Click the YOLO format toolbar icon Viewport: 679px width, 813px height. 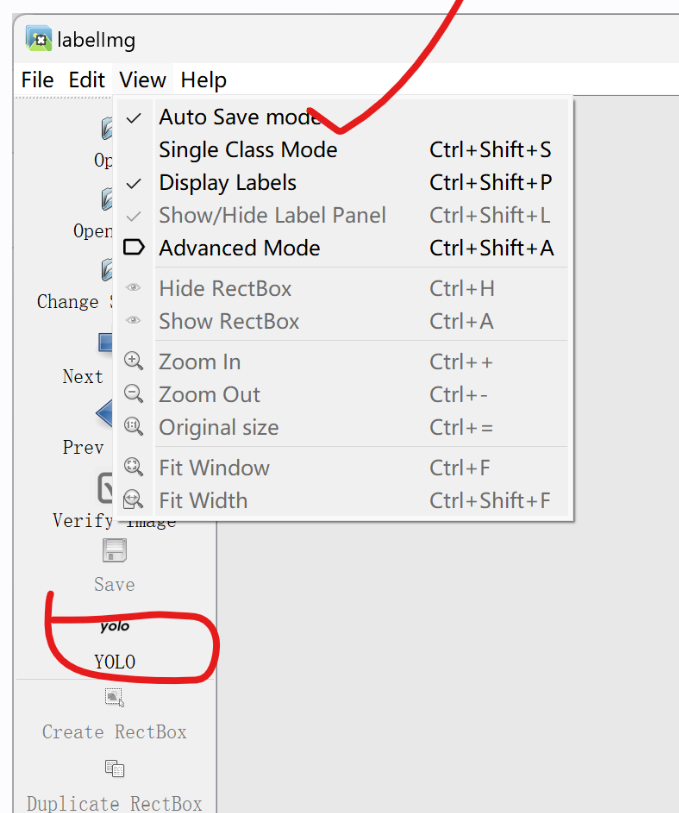coord(115,627)
